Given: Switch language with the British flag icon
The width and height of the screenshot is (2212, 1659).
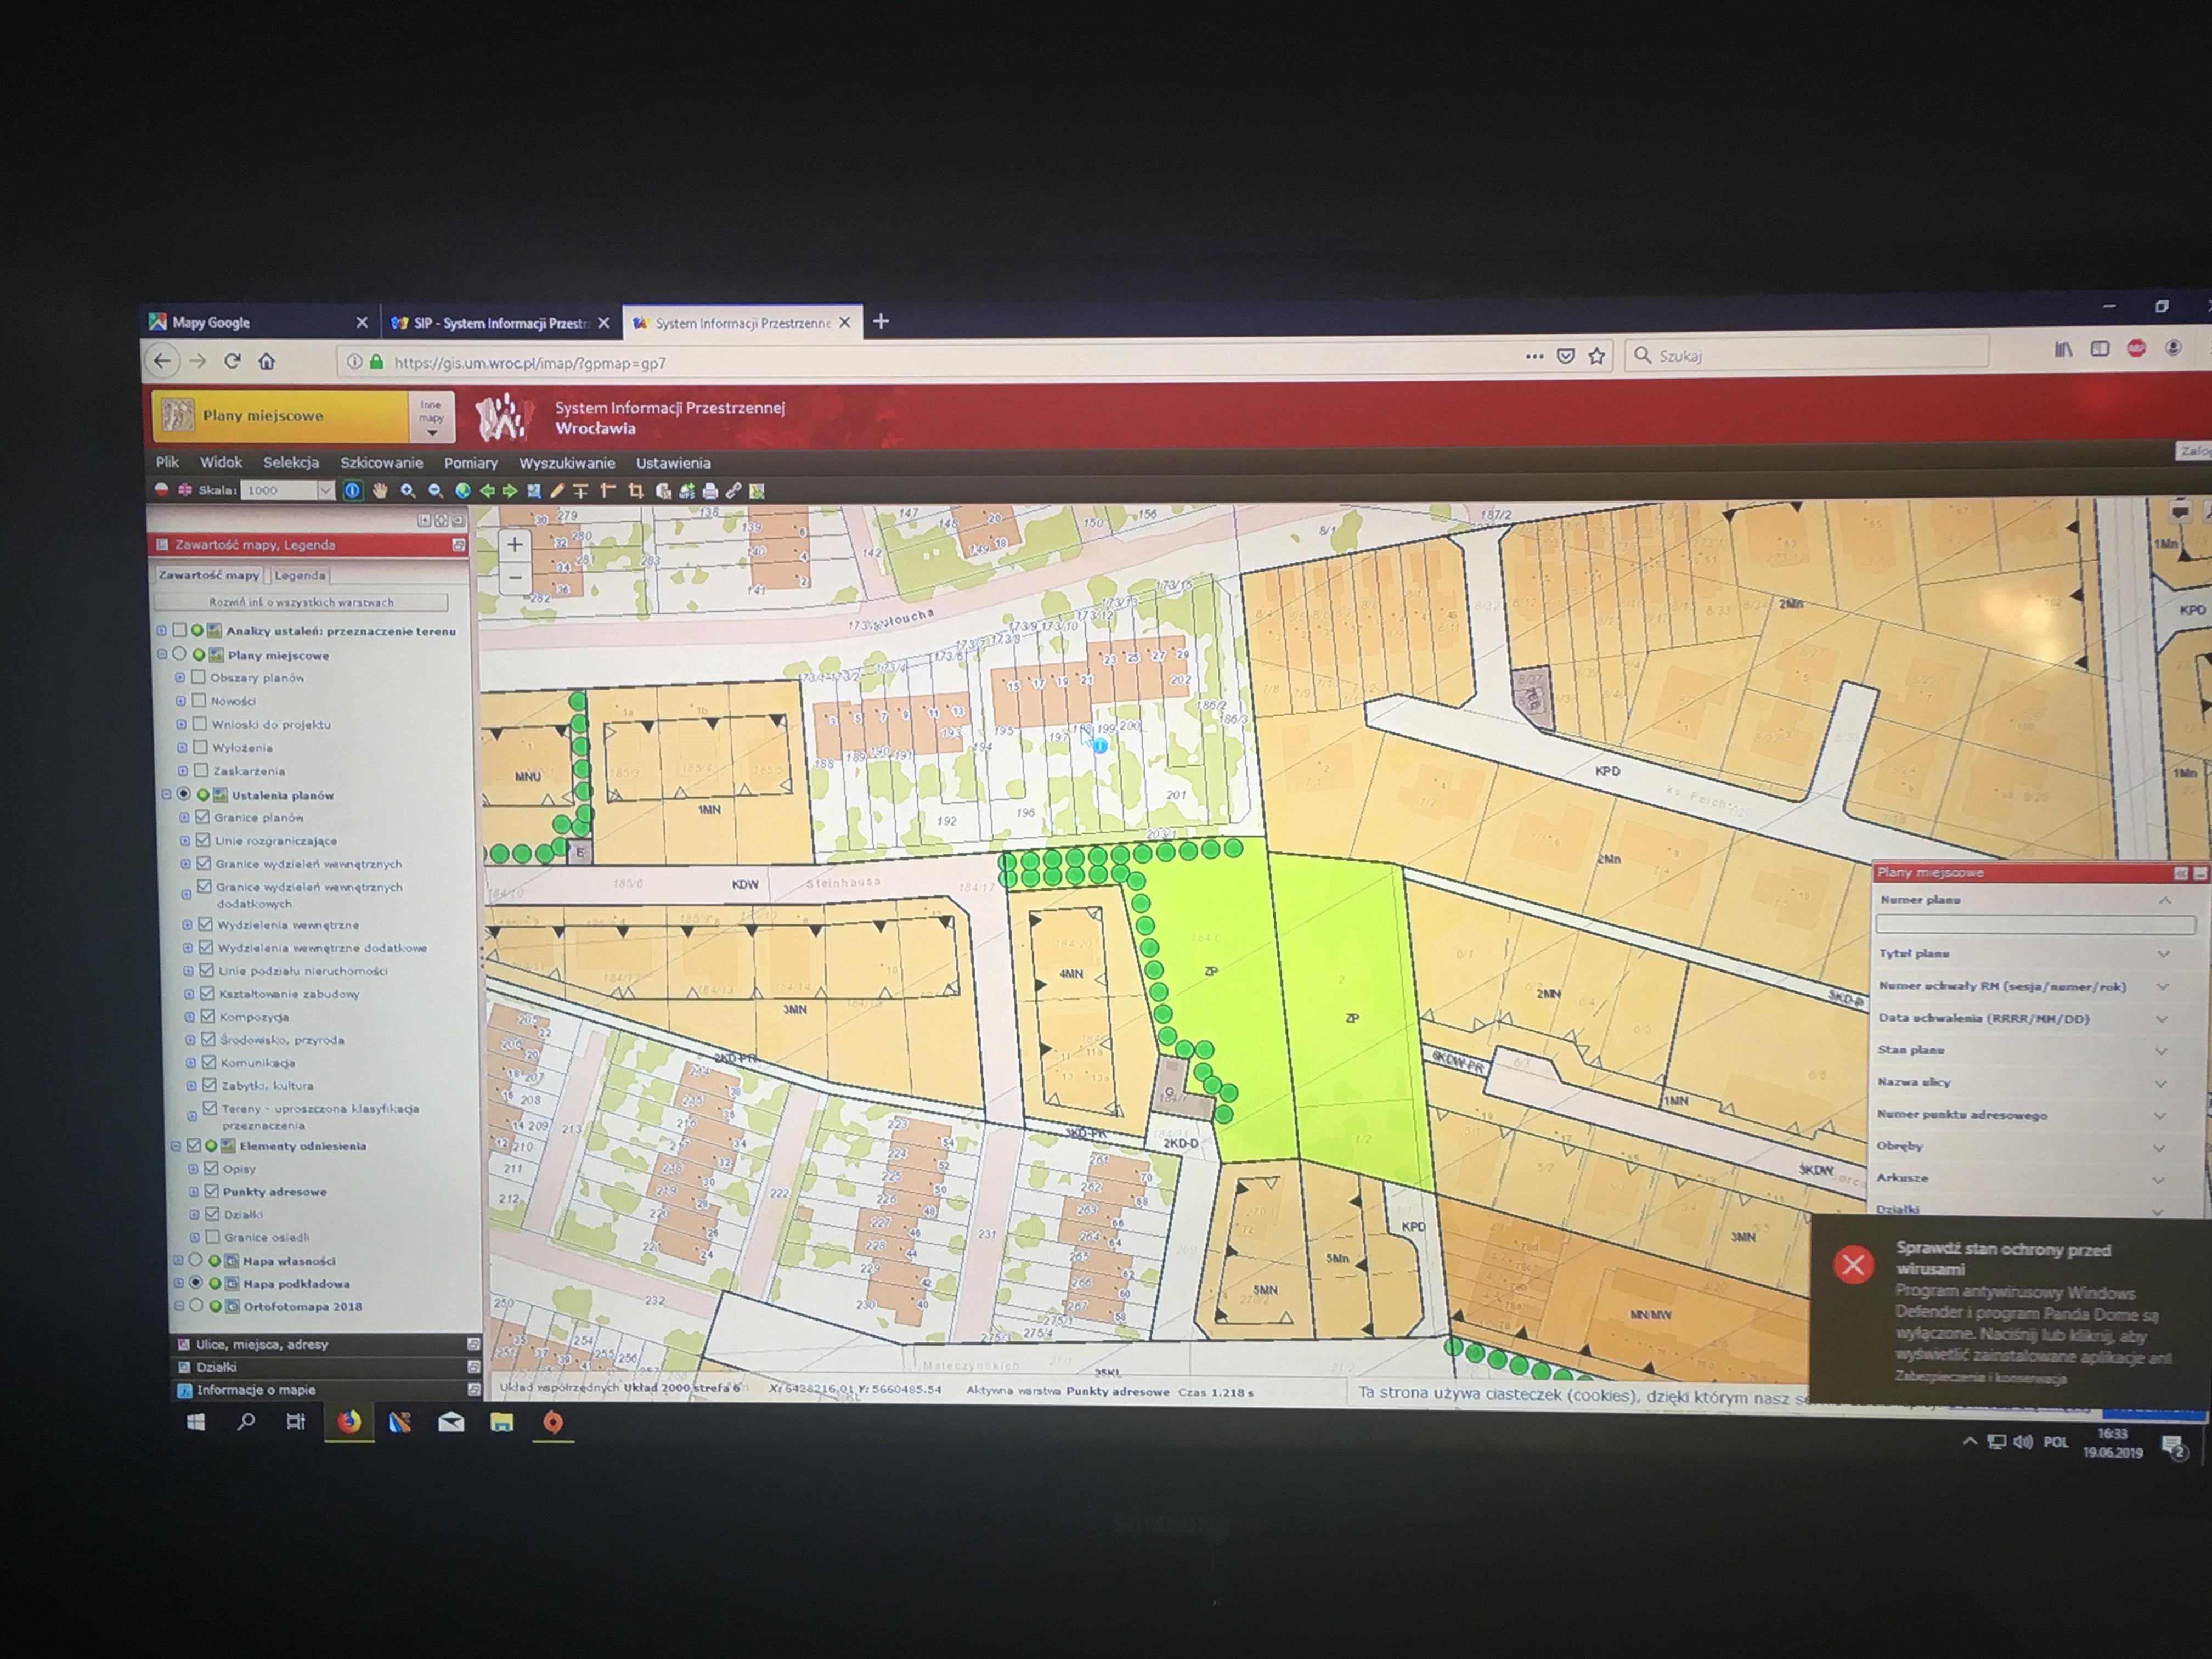Looking at the screenshot, I should 185,490.
